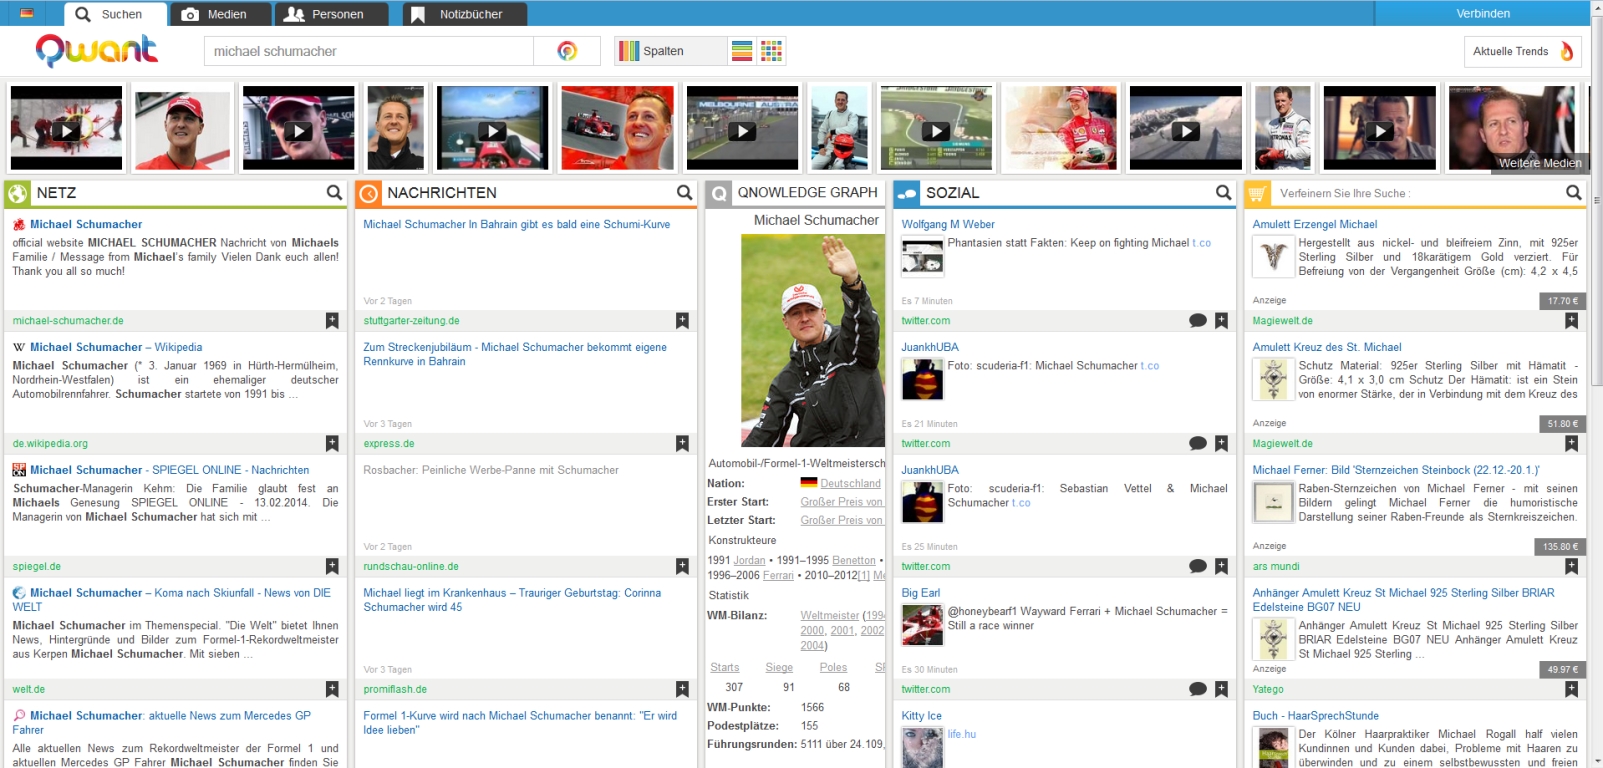
Task: Open the Michael Schumacher official website result
Action: [86, 224]
